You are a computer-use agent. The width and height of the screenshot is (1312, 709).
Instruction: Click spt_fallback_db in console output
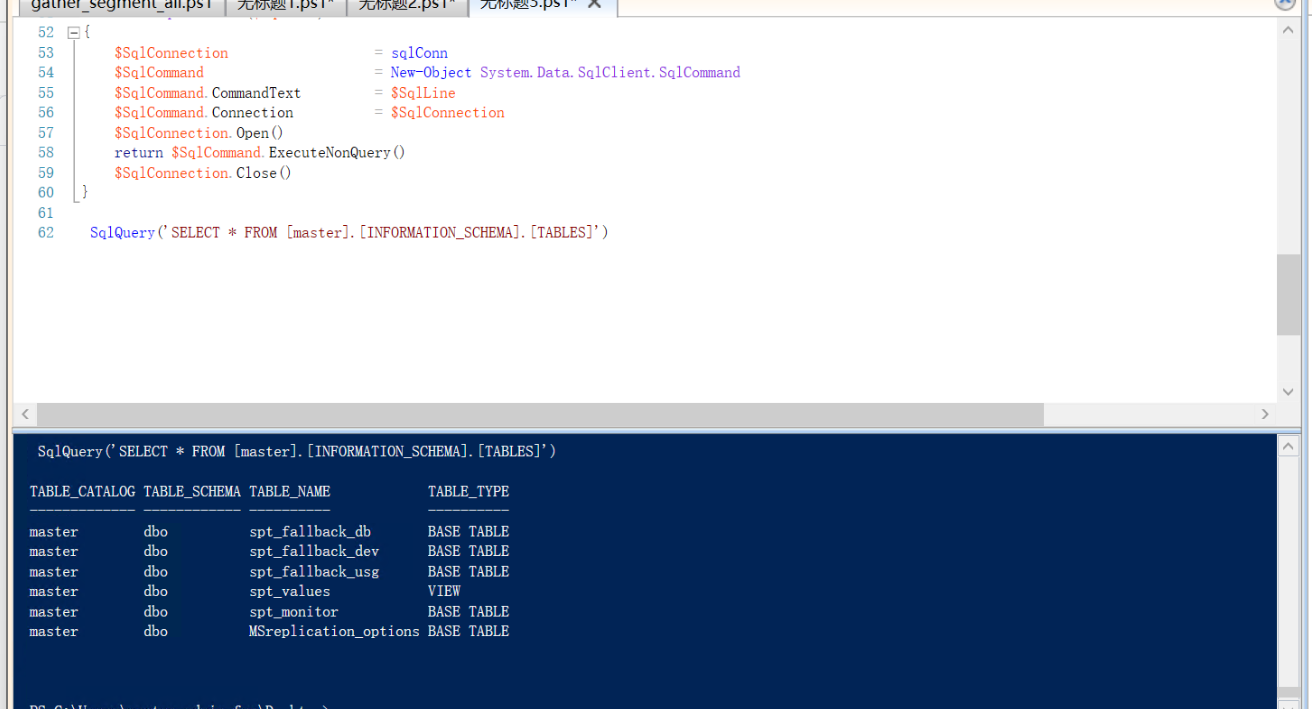[x=310, y=532]
